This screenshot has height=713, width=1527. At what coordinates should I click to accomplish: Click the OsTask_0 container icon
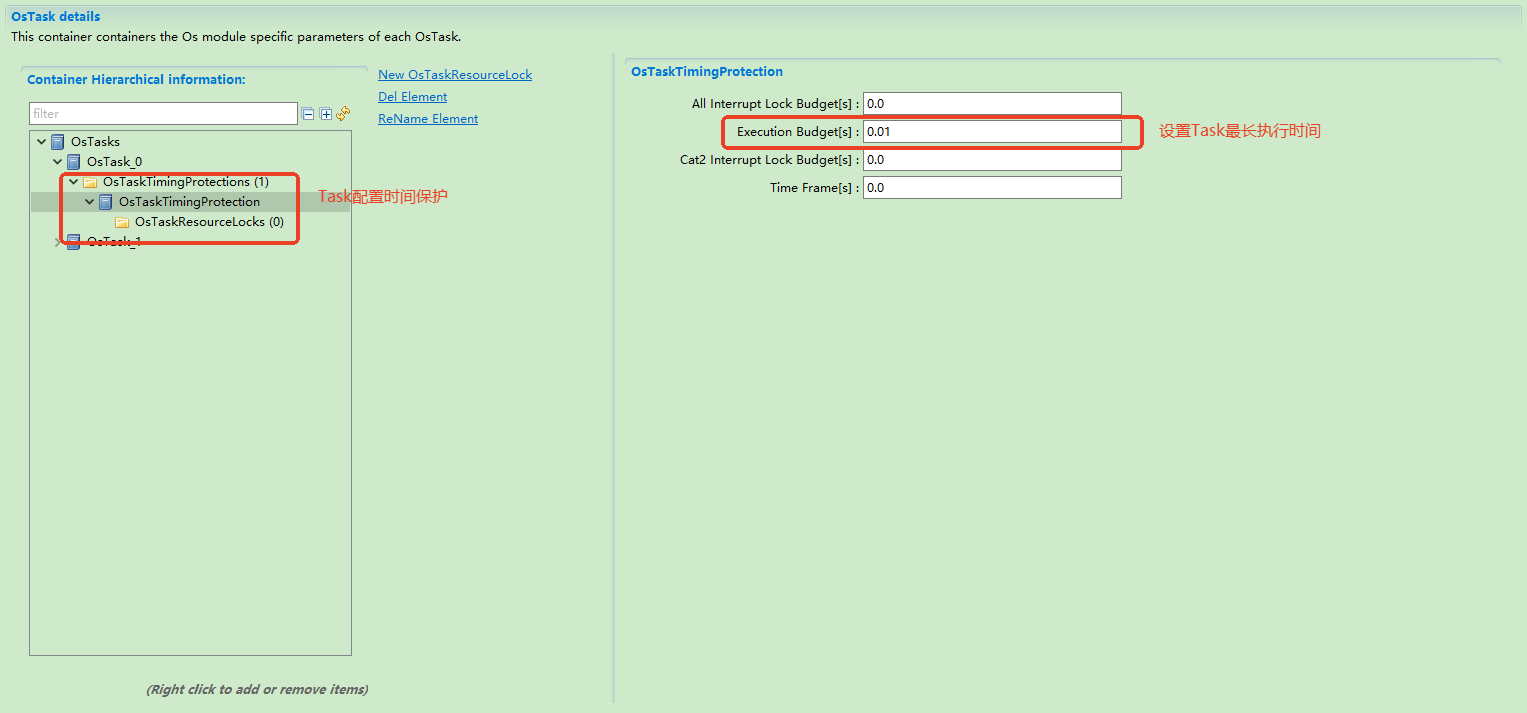(74, 162)
